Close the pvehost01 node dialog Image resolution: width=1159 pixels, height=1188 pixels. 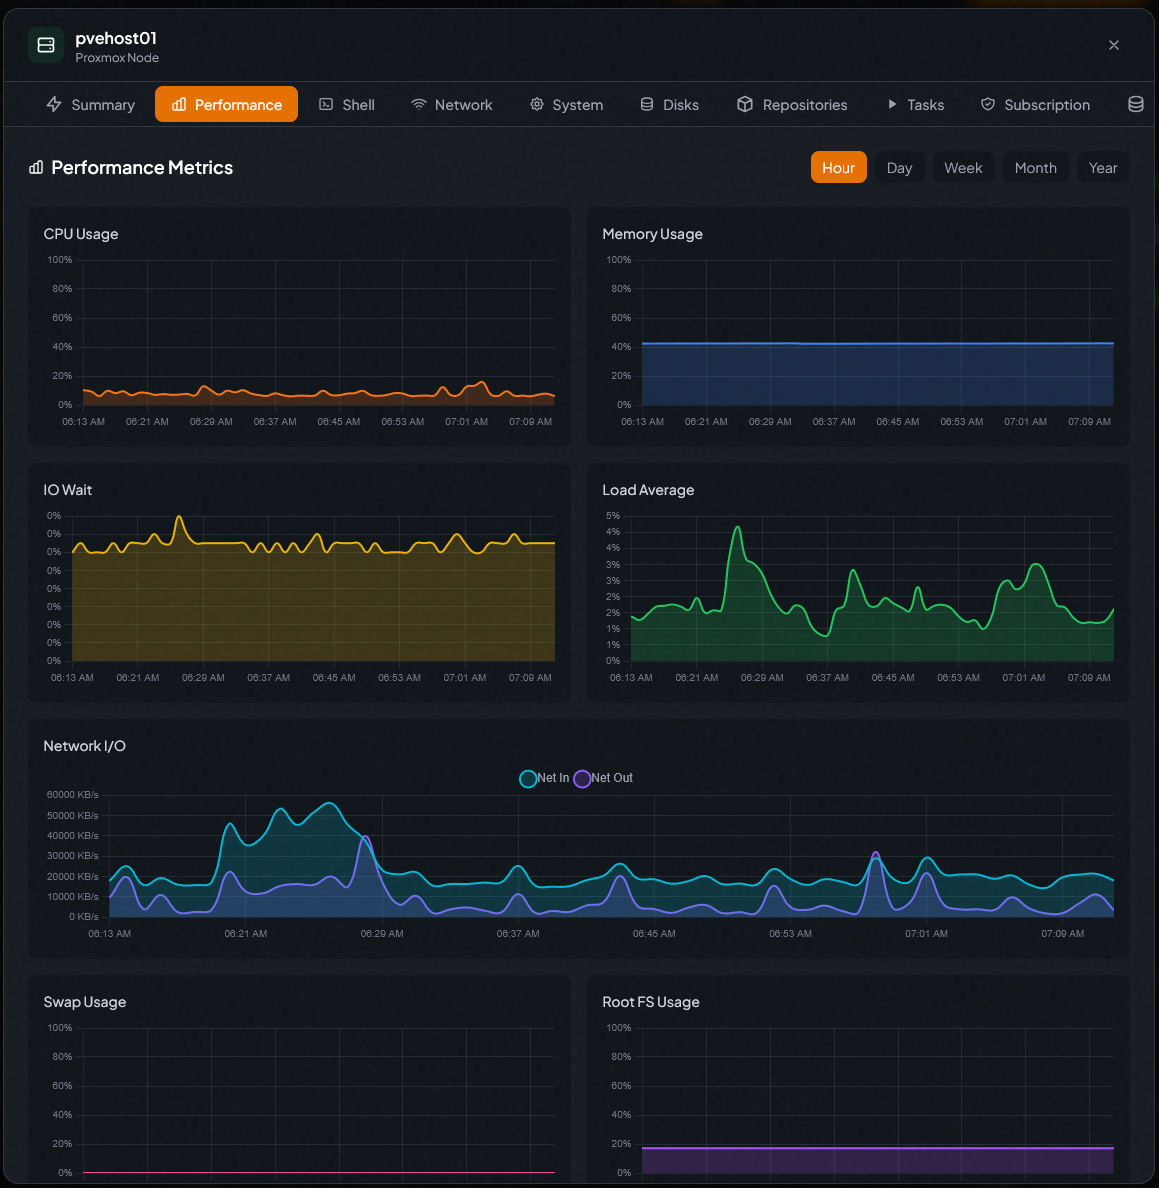tap(1114, 45)
